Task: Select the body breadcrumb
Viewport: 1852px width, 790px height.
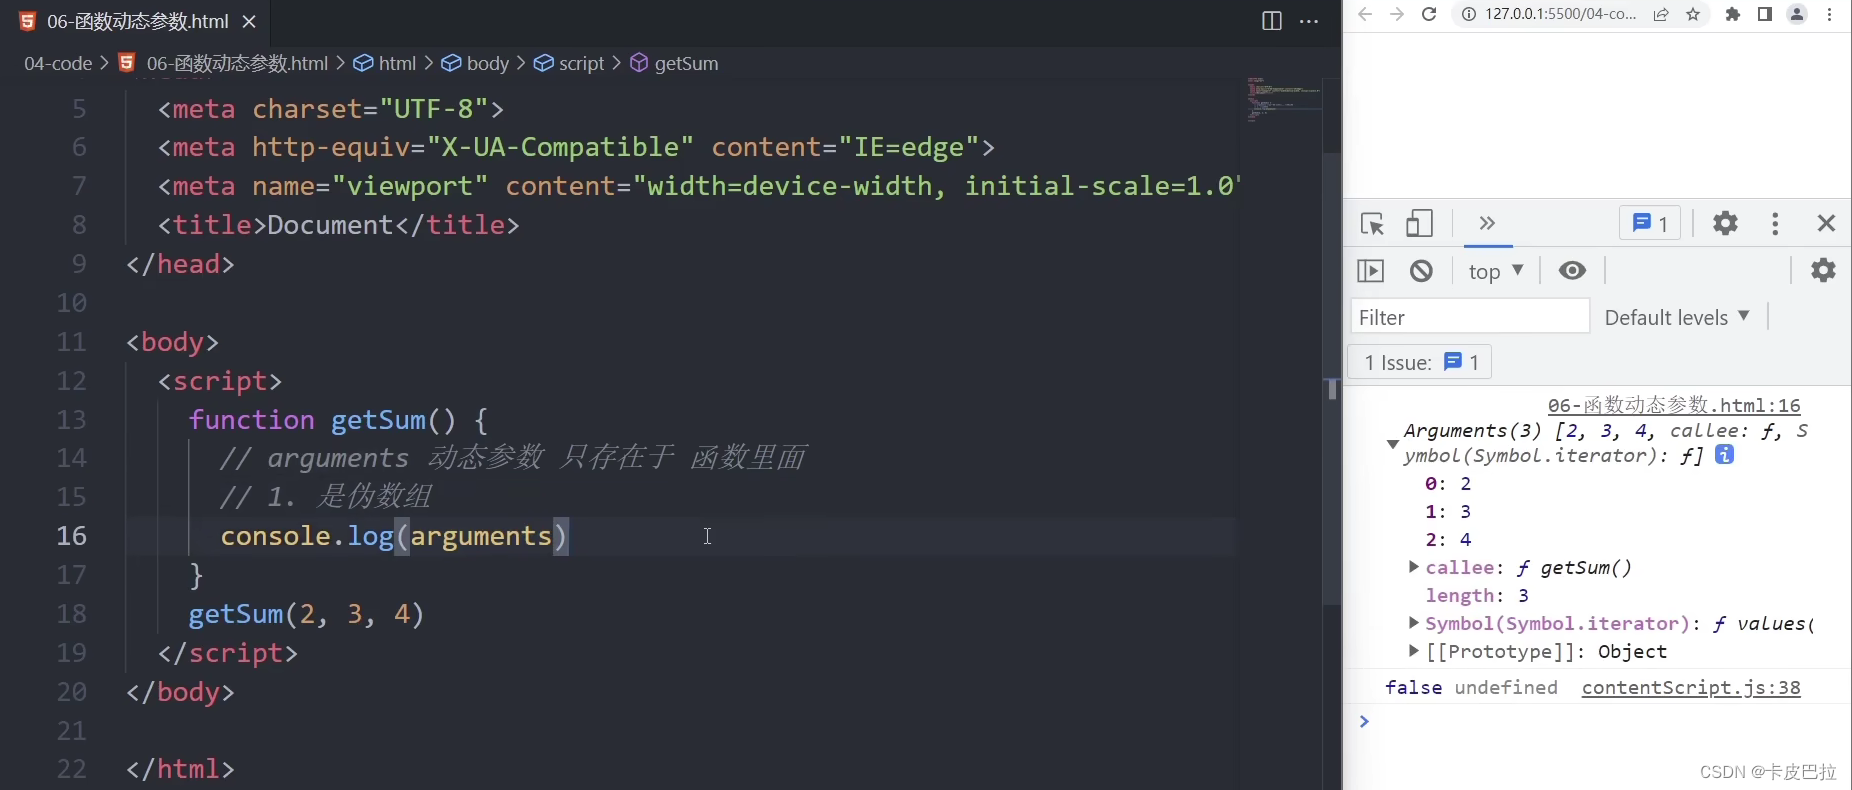Action: (476, 63)
